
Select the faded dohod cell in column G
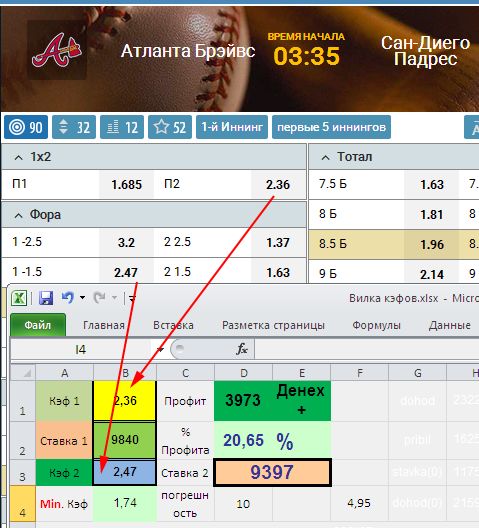(418, 401)
